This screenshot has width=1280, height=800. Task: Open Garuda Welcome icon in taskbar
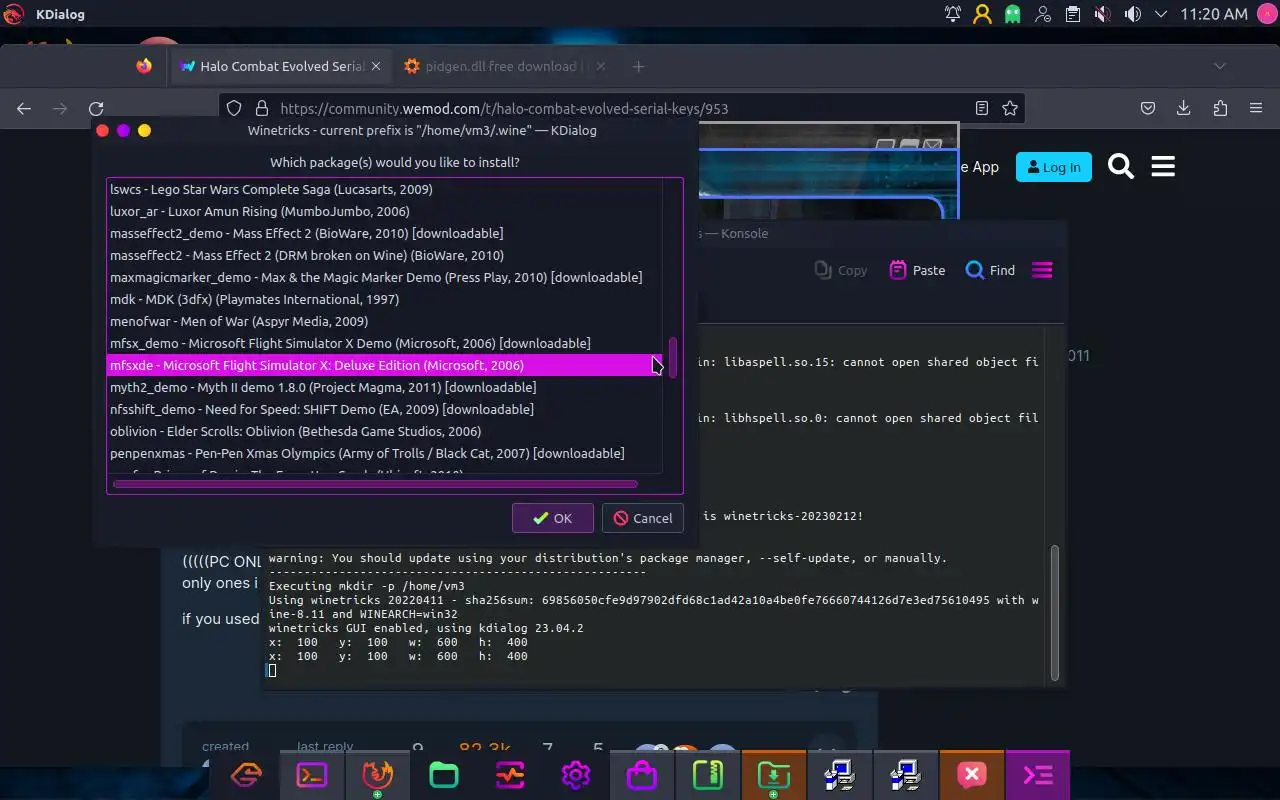pyautogui.click(x=246, y=775)
